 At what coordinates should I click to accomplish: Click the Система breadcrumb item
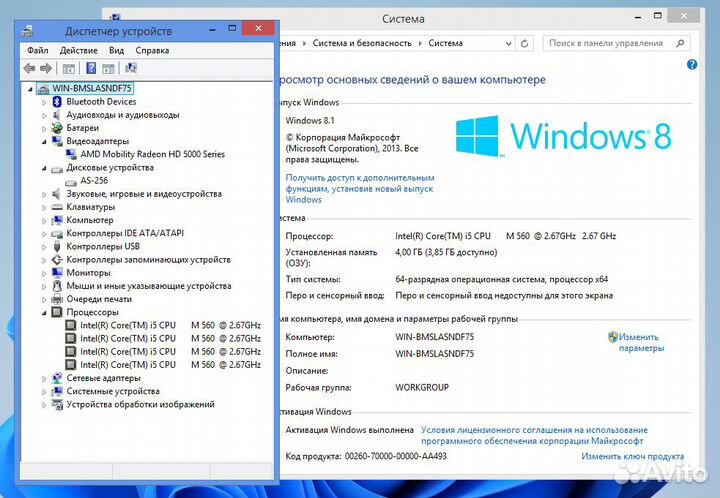tap(445, 43)
